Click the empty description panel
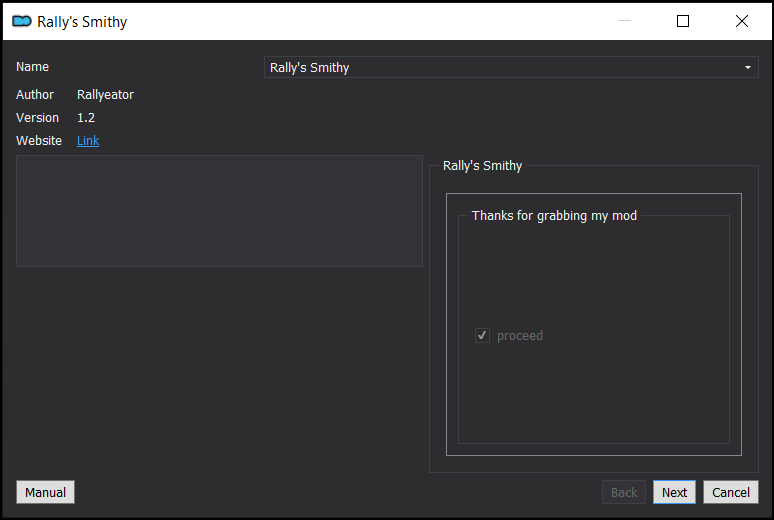The height and width of the screenshot is (520, 774). 219,211
